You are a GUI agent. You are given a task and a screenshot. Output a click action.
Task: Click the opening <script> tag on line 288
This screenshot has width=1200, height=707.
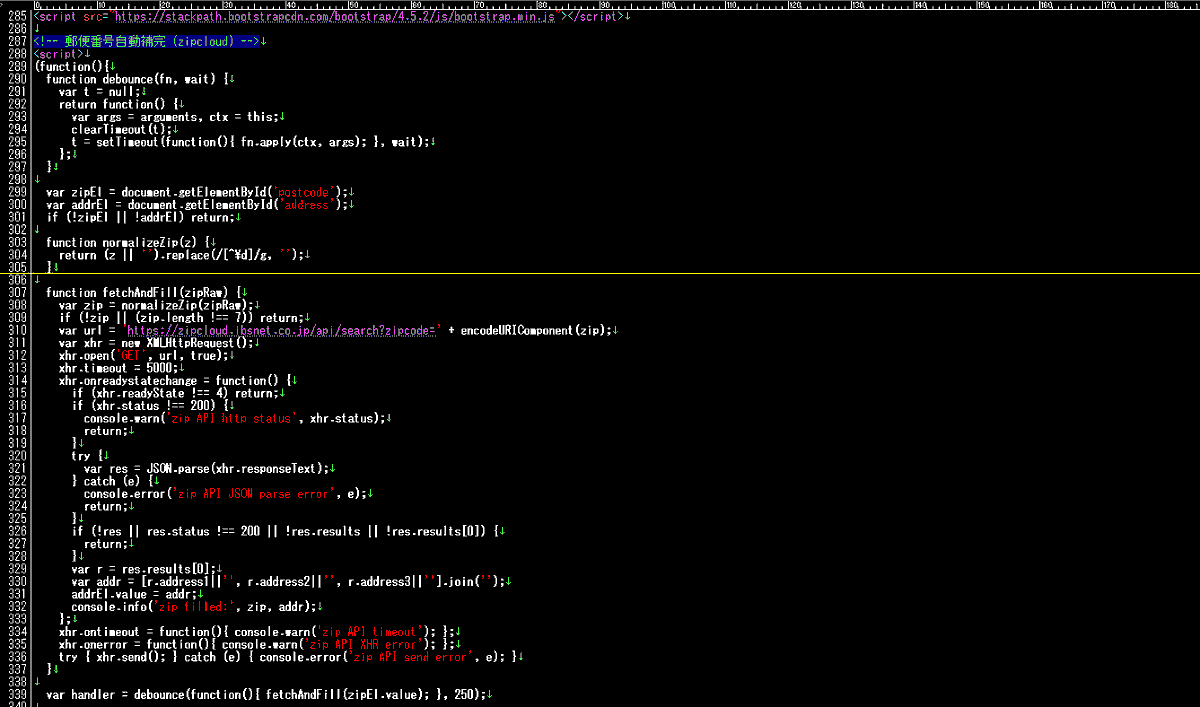click(x=59, y=54)
